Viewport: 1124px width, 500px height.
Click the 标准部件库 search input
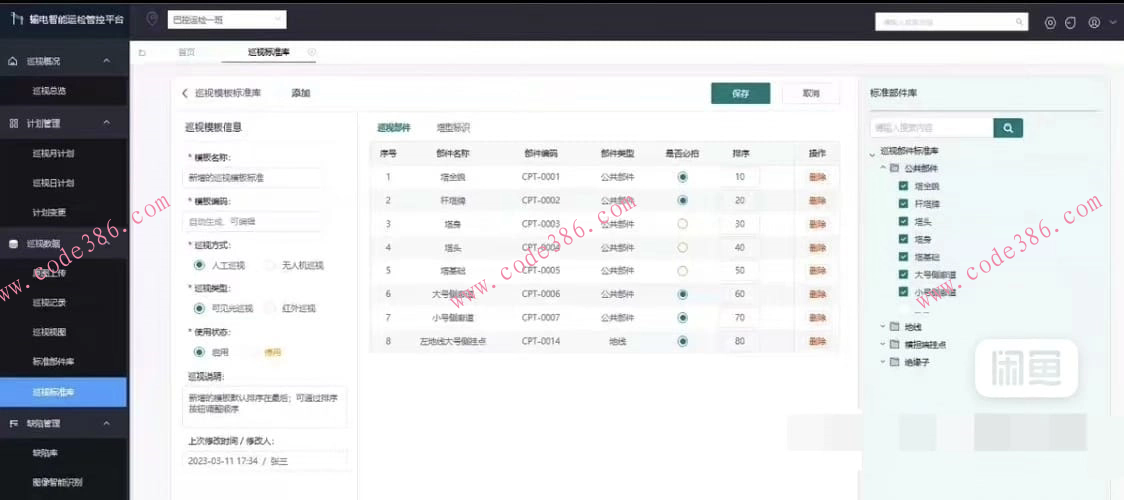click(932, 128)
